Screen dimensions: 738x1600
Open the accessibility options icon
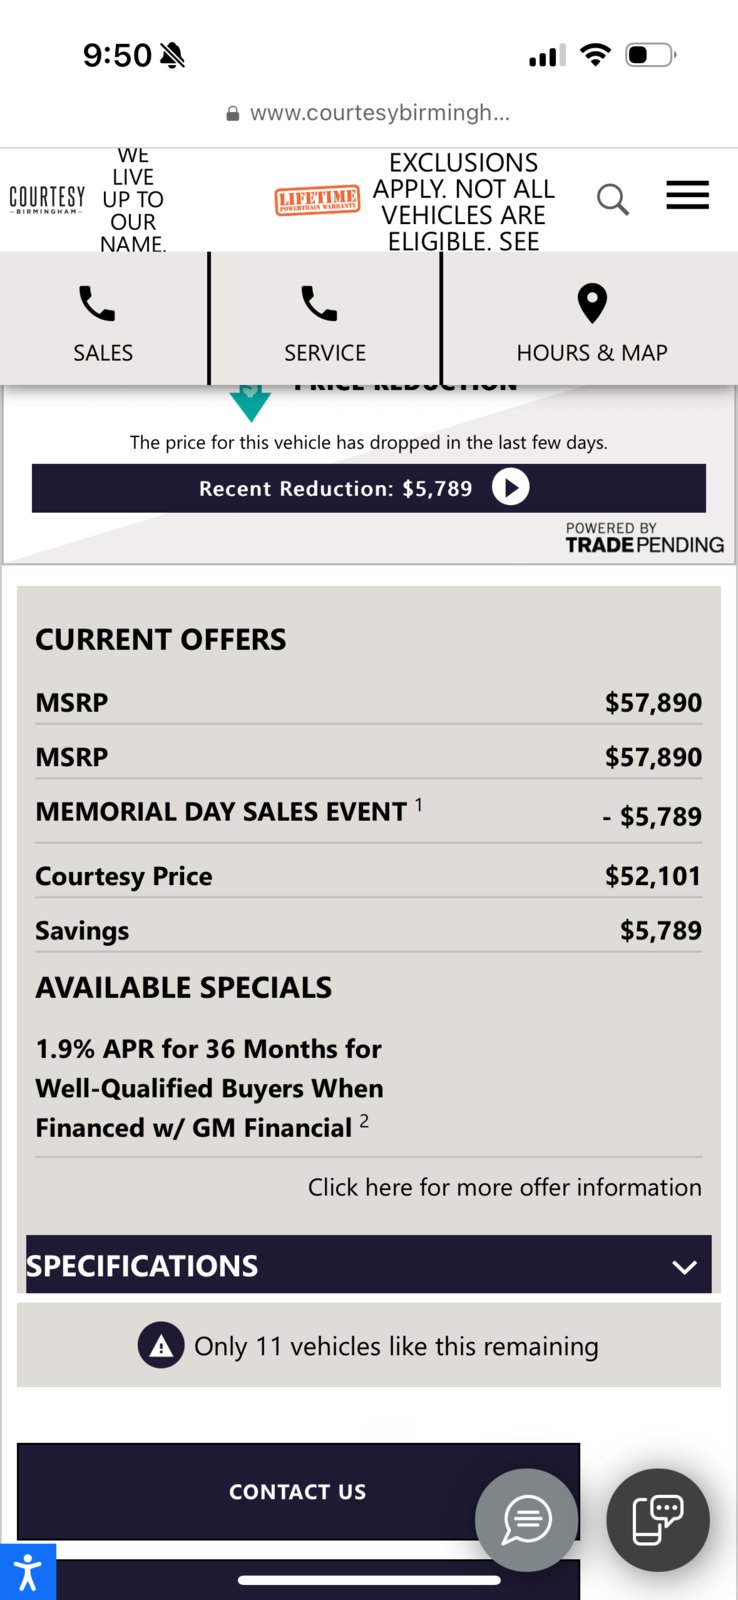[x=28, y=1571]
